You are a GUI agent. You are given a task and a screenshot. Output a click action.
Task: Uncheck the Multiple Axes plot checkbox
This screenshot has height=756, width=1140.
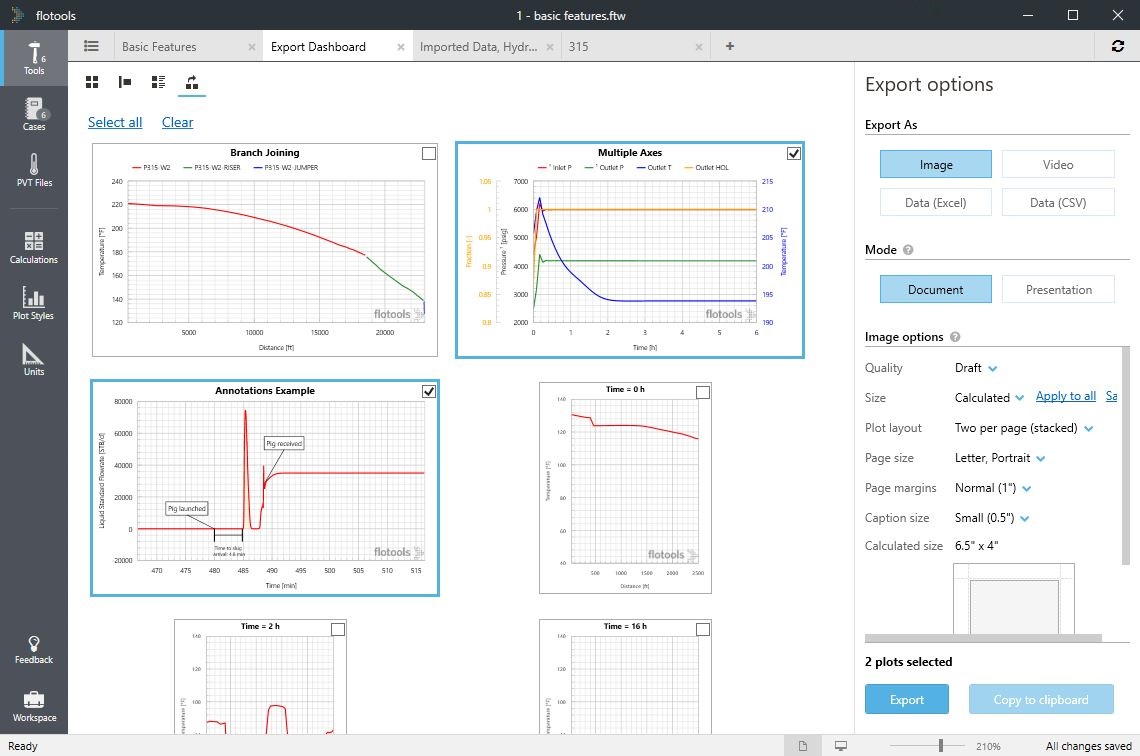coord(794,153)
